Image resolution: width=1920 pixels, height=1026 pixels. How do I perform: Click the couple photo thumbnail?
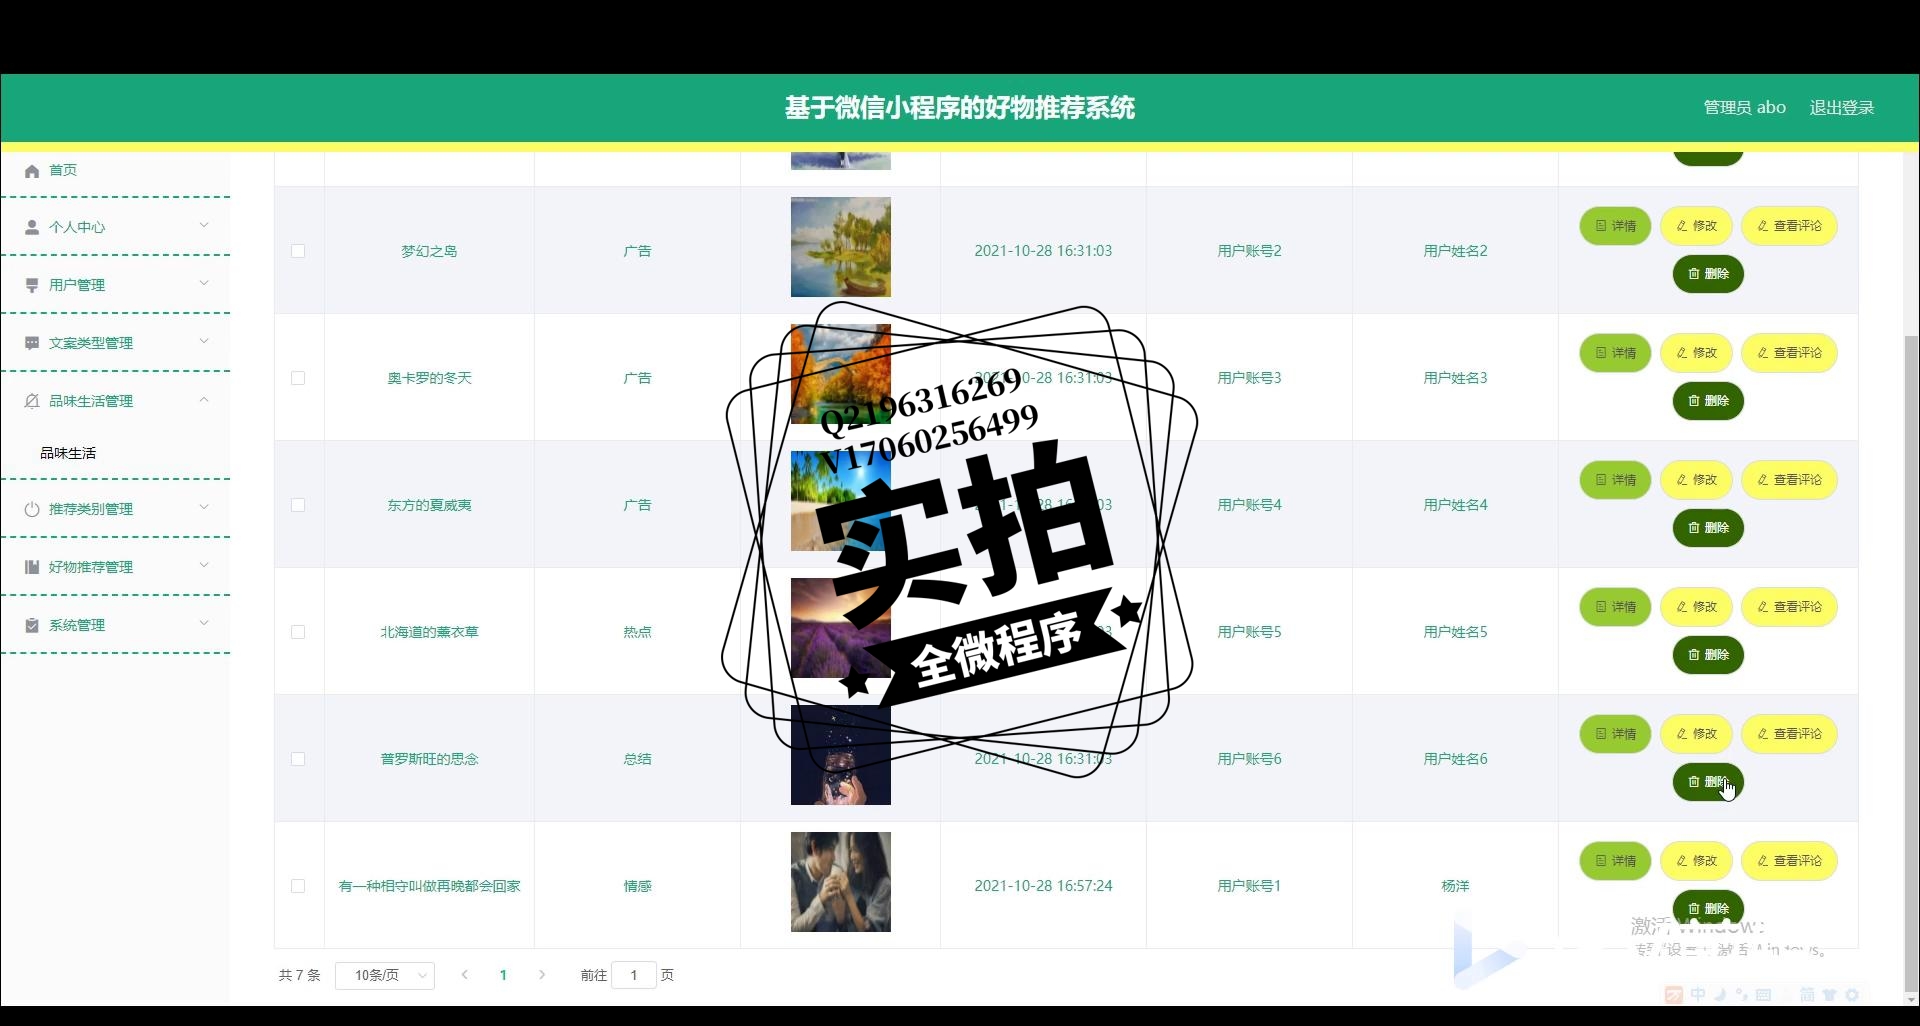click(x=841, y=882)
